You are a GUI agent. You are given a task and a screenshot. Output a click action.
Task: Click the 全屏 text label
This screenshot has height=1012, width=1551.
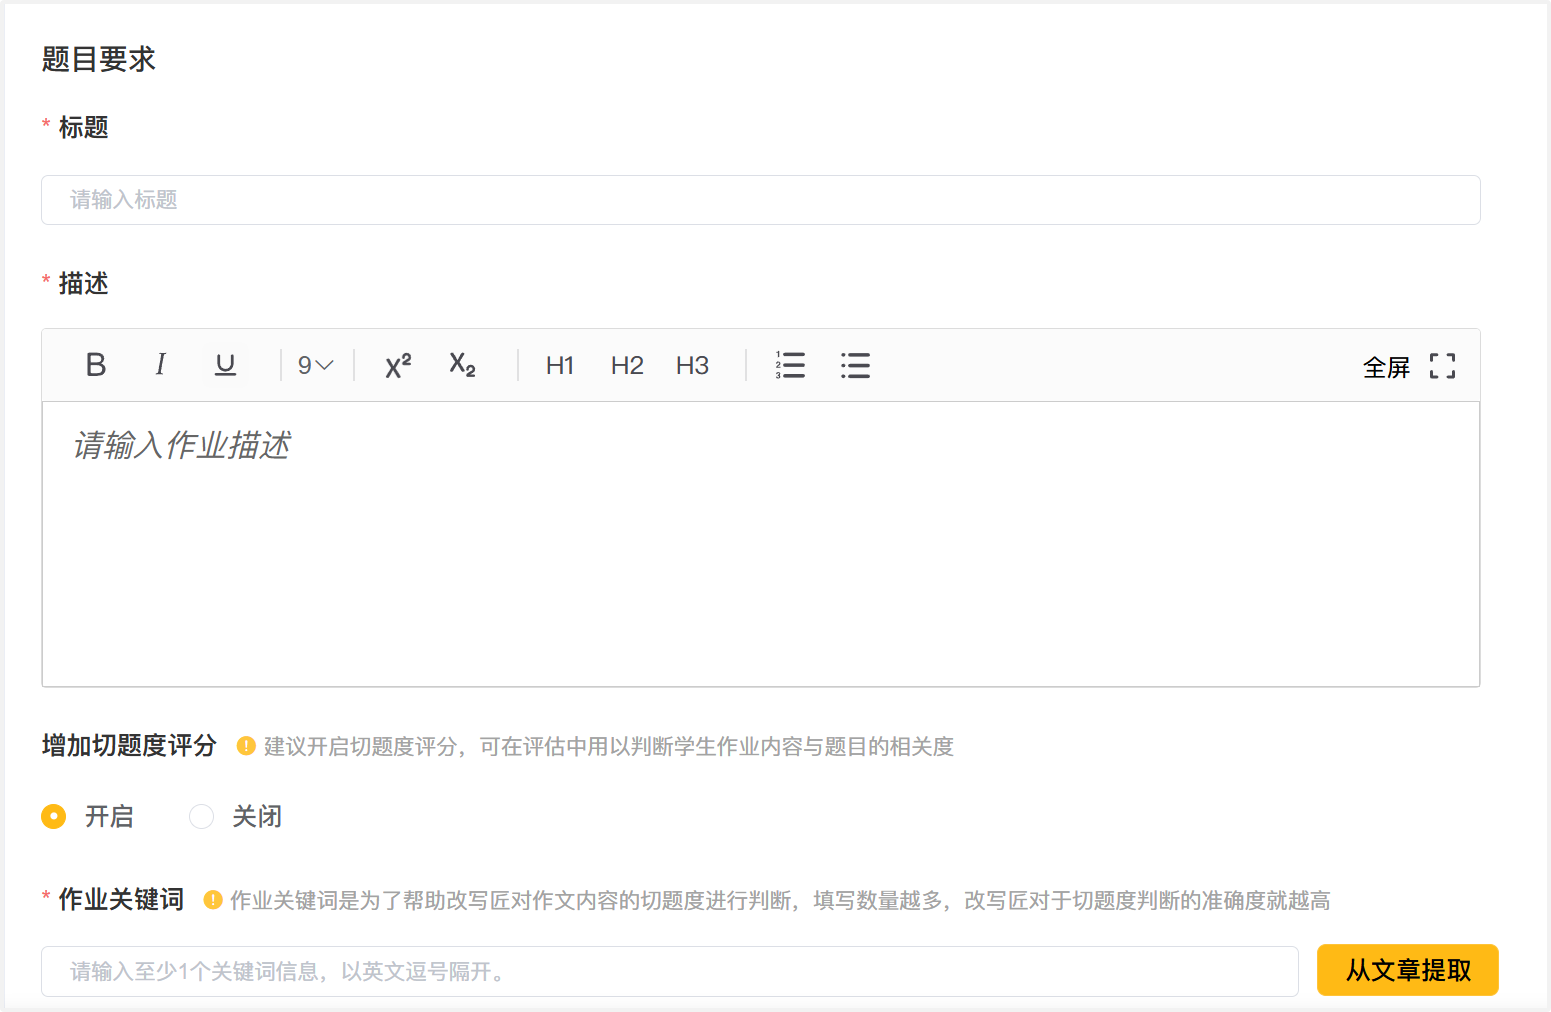[1386, 367]
